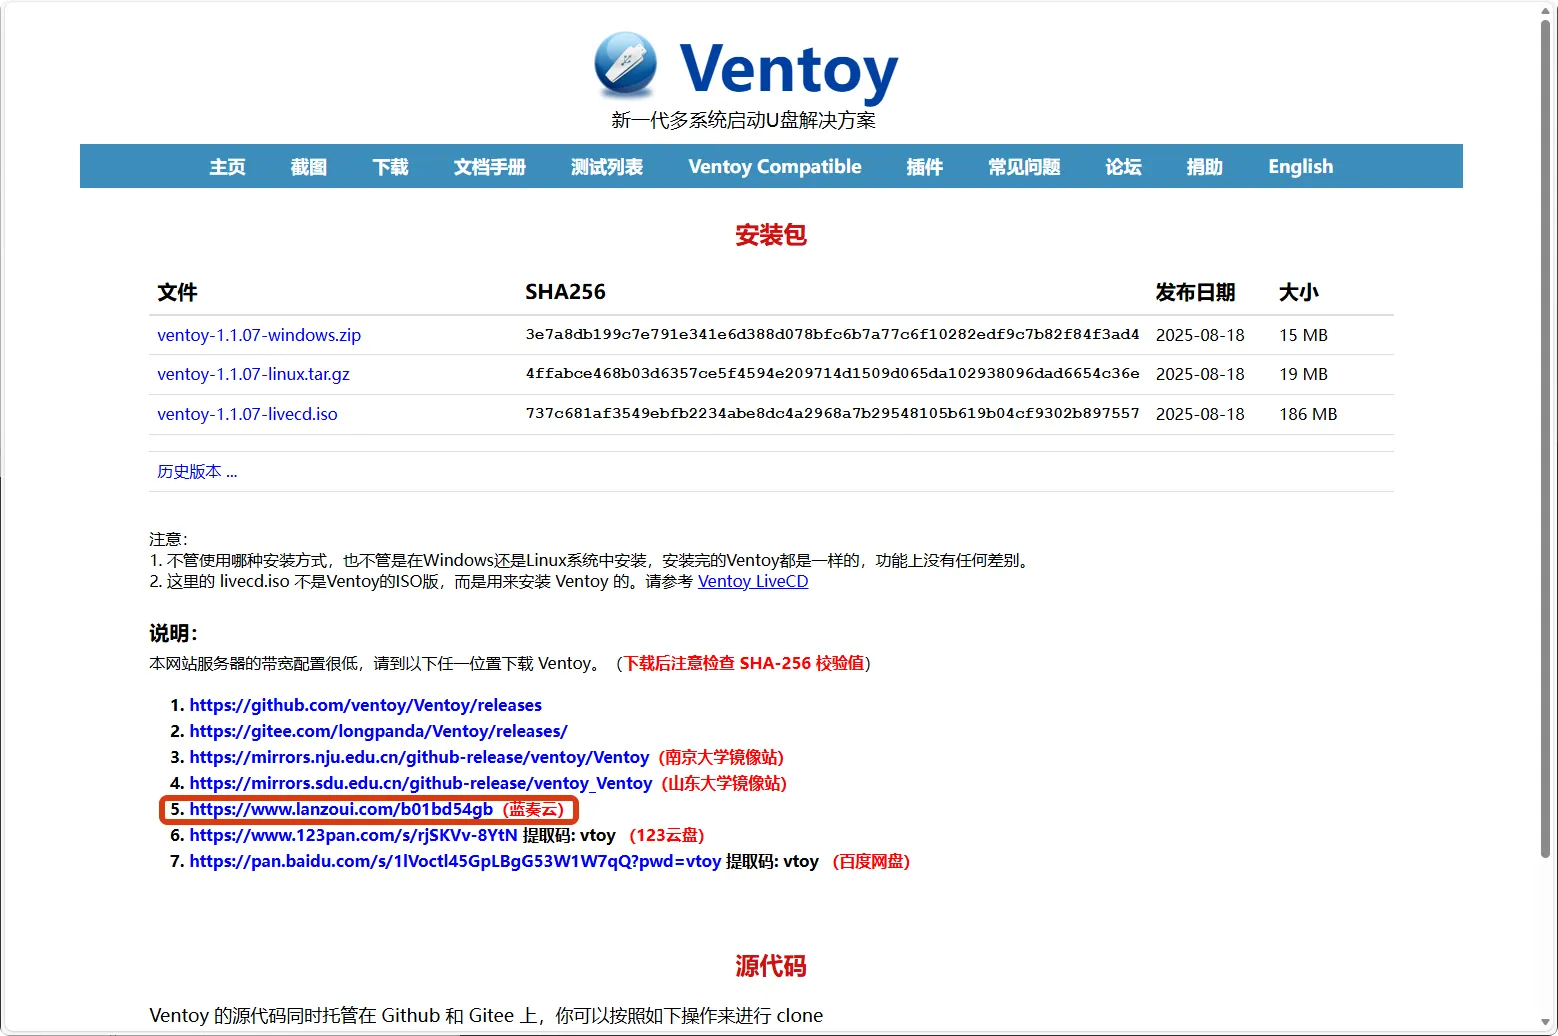1558x1036 pixels.
Task: Select the 测试列表 menu item
Action: pyautogui.click(x=606, y=167)
